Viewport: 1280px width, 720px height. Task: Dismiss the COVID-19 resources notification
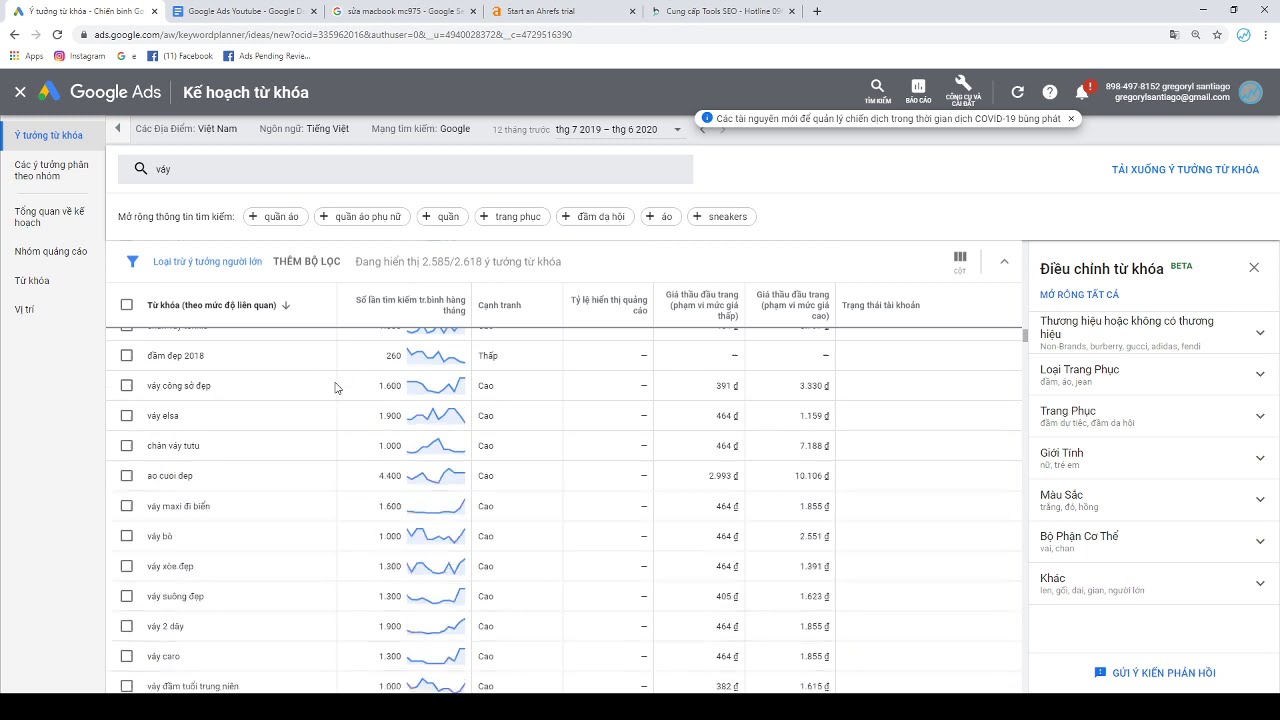tap(1071, 118)
